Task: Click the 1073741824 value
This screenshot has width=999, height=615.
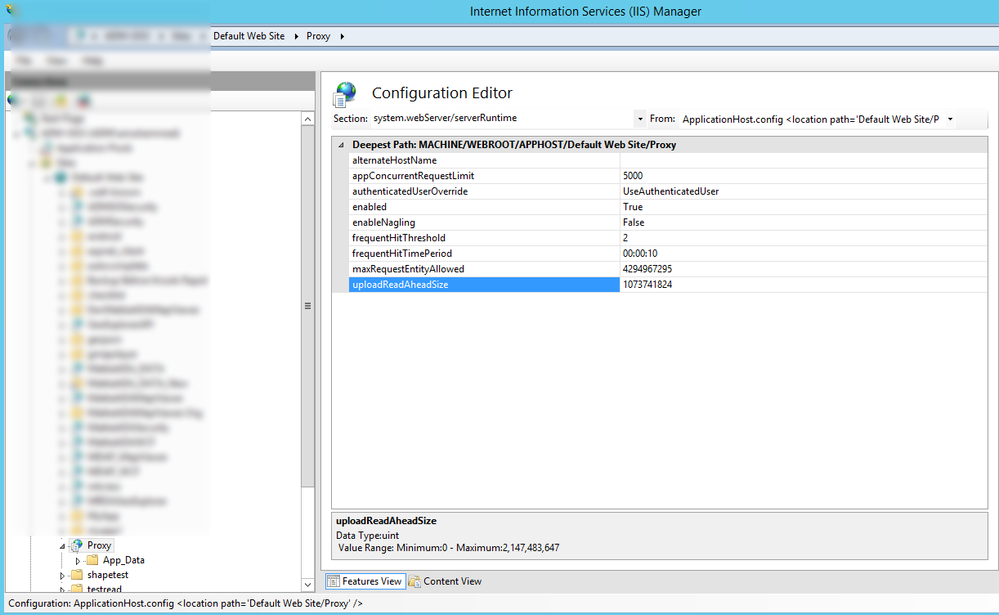Action: coord(647,285)
